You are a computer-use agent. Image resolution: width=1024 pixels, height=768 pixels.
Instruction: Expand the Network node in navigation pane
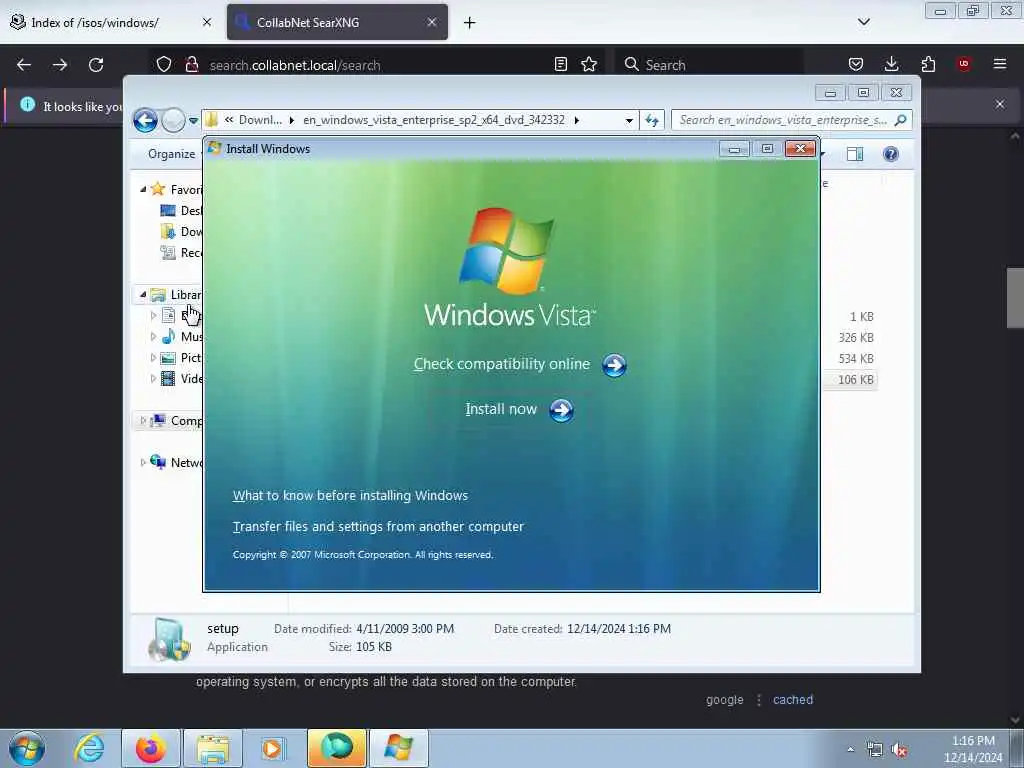click(143, 462)
